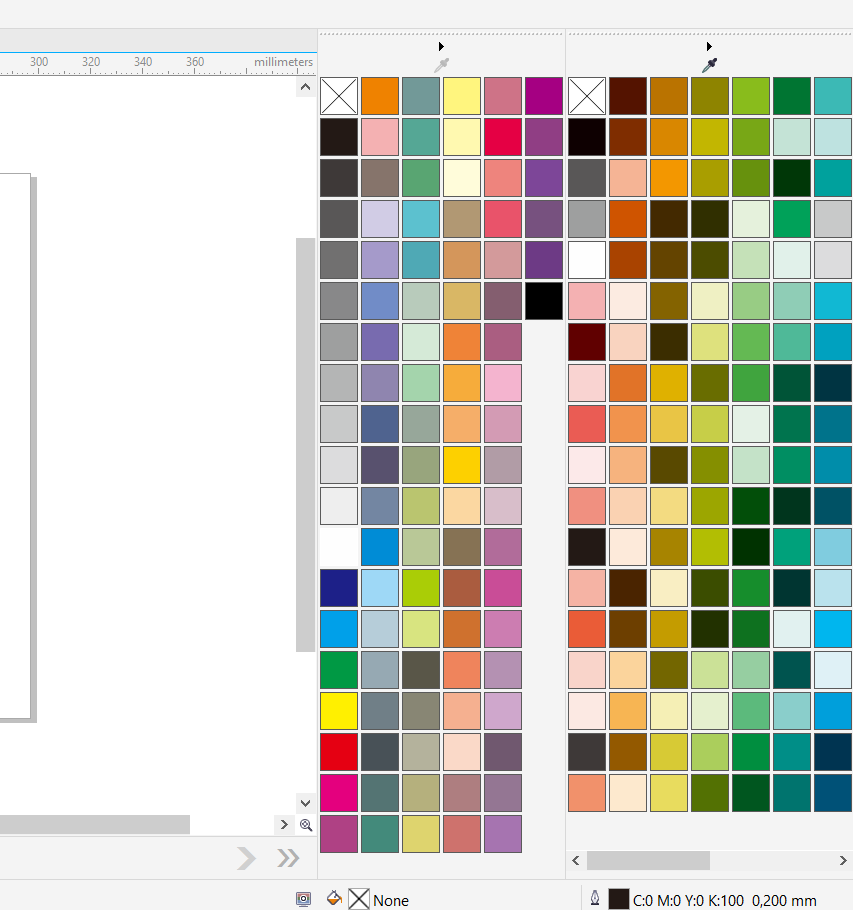Click the document color proofing icon
Image resolution: width=853 pixels, height=910 pixels.
(303, 899)
